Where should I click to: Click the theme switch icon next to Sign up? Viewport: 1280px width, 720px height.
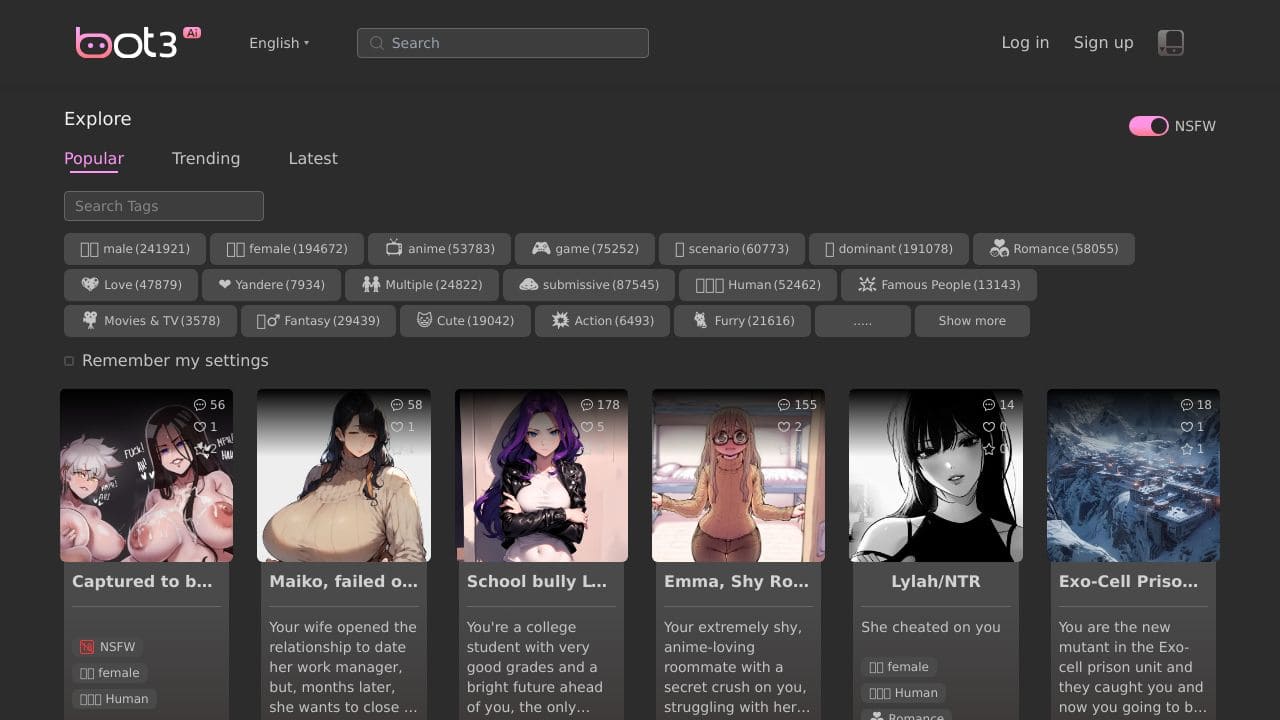click(x=1171, y=43)
